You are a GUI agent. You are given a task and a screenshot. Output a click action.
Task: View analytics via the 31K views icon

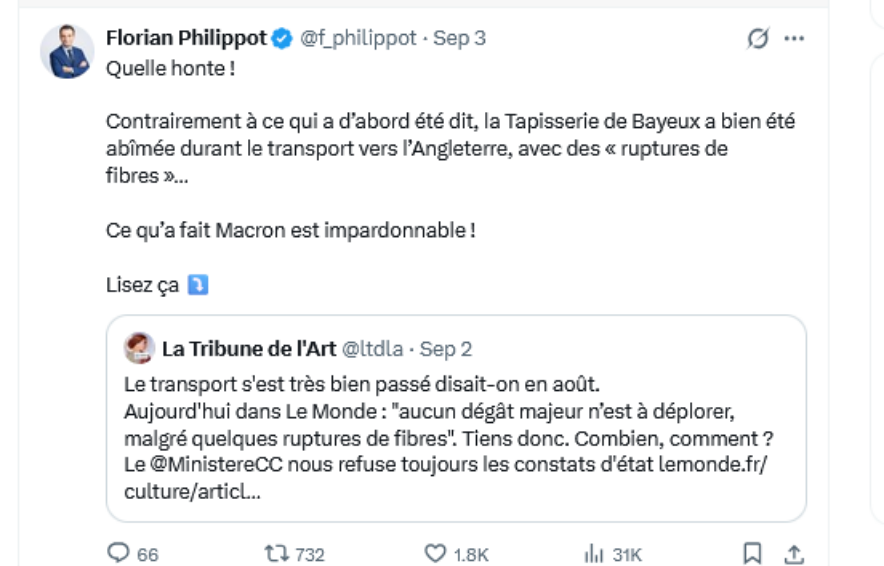click(x=594, y=554)
